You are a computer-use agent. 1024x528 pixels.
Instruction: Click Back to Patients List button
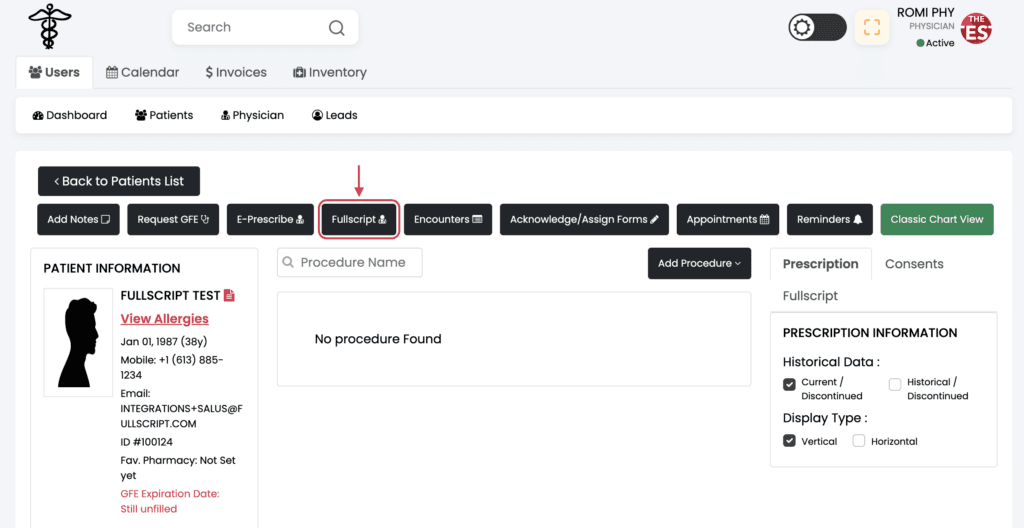119,181
